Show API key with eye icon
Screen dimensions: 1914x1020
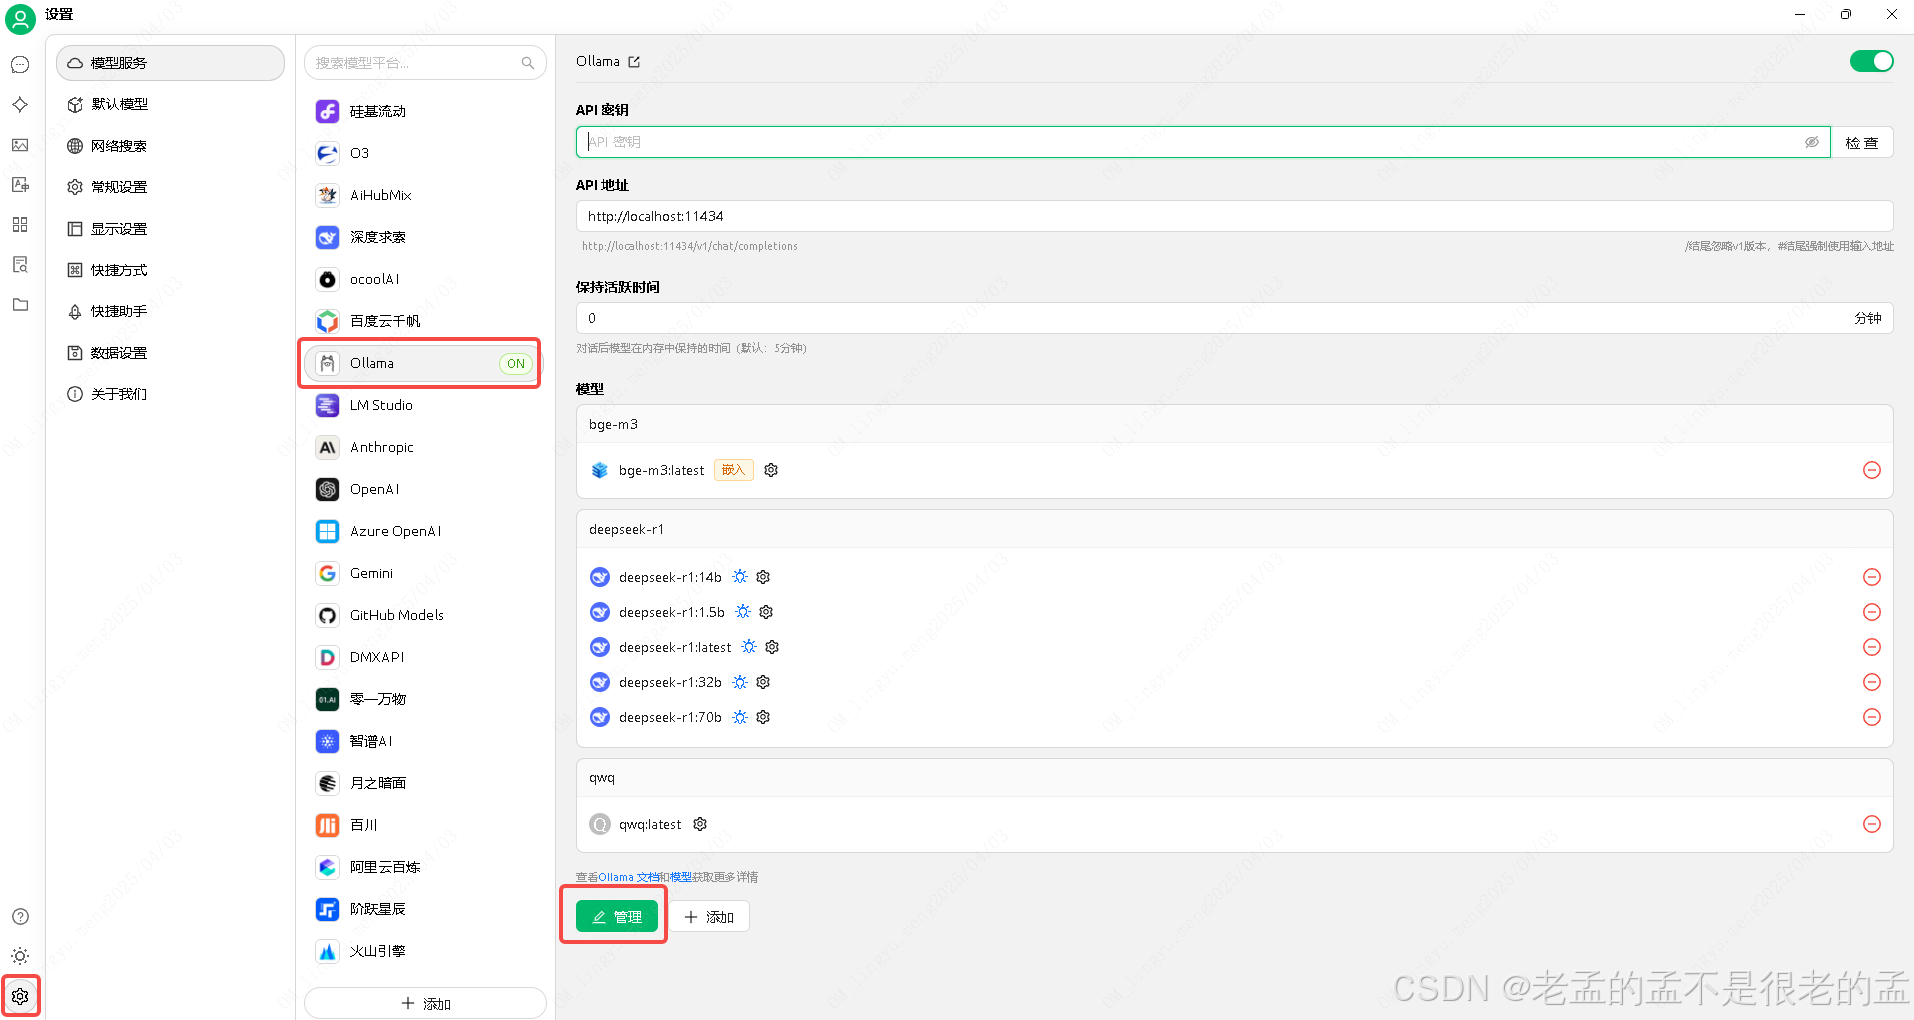[1811, 142]
